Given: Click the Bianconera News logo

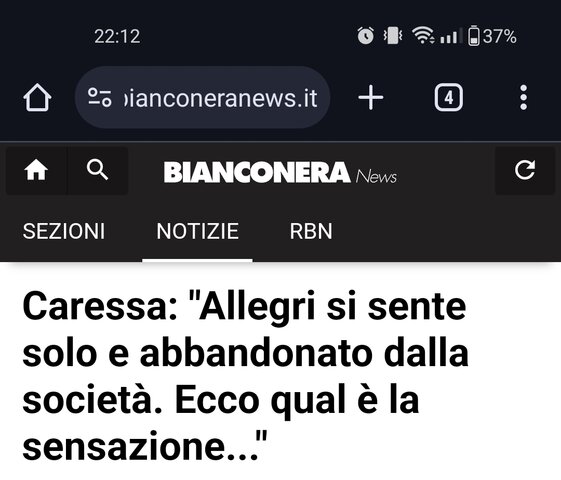Looking at the screenshot, I should (280, 172).
